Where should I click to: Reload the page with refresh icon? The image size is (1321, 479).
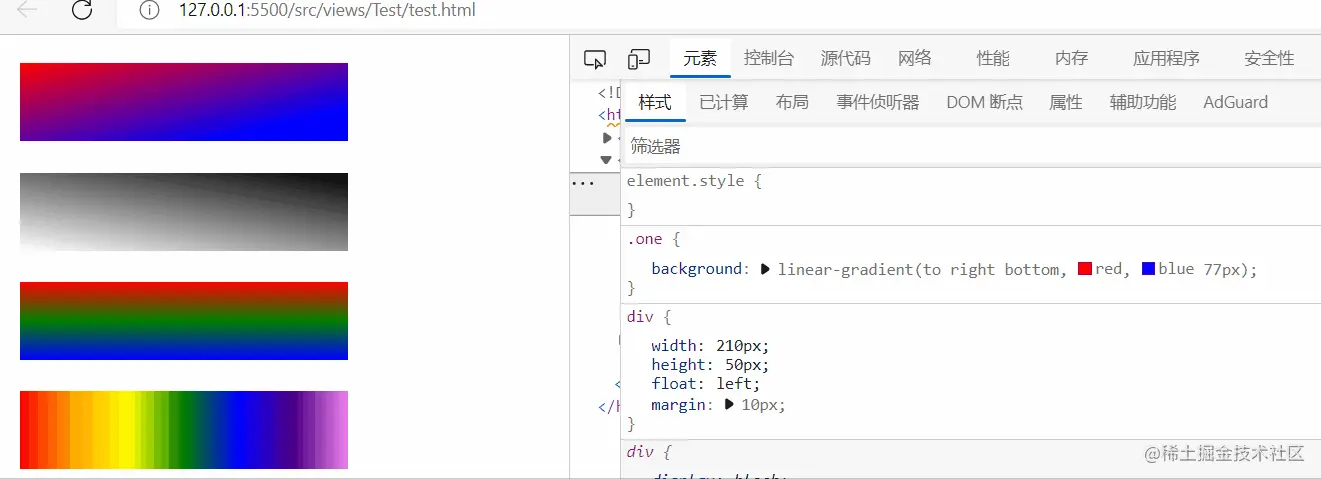pos(82,11)
